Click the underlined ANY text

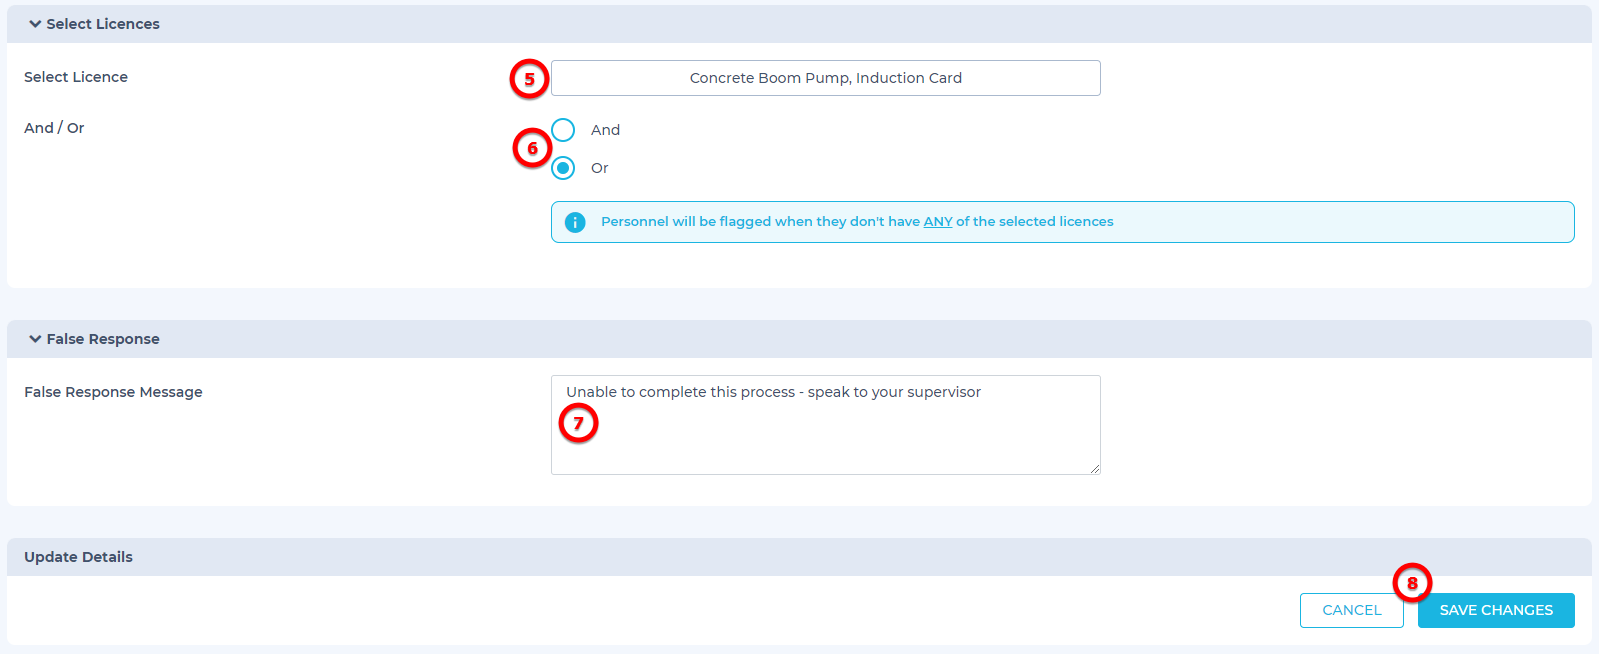pyautogui.click(x=937, y=222)
